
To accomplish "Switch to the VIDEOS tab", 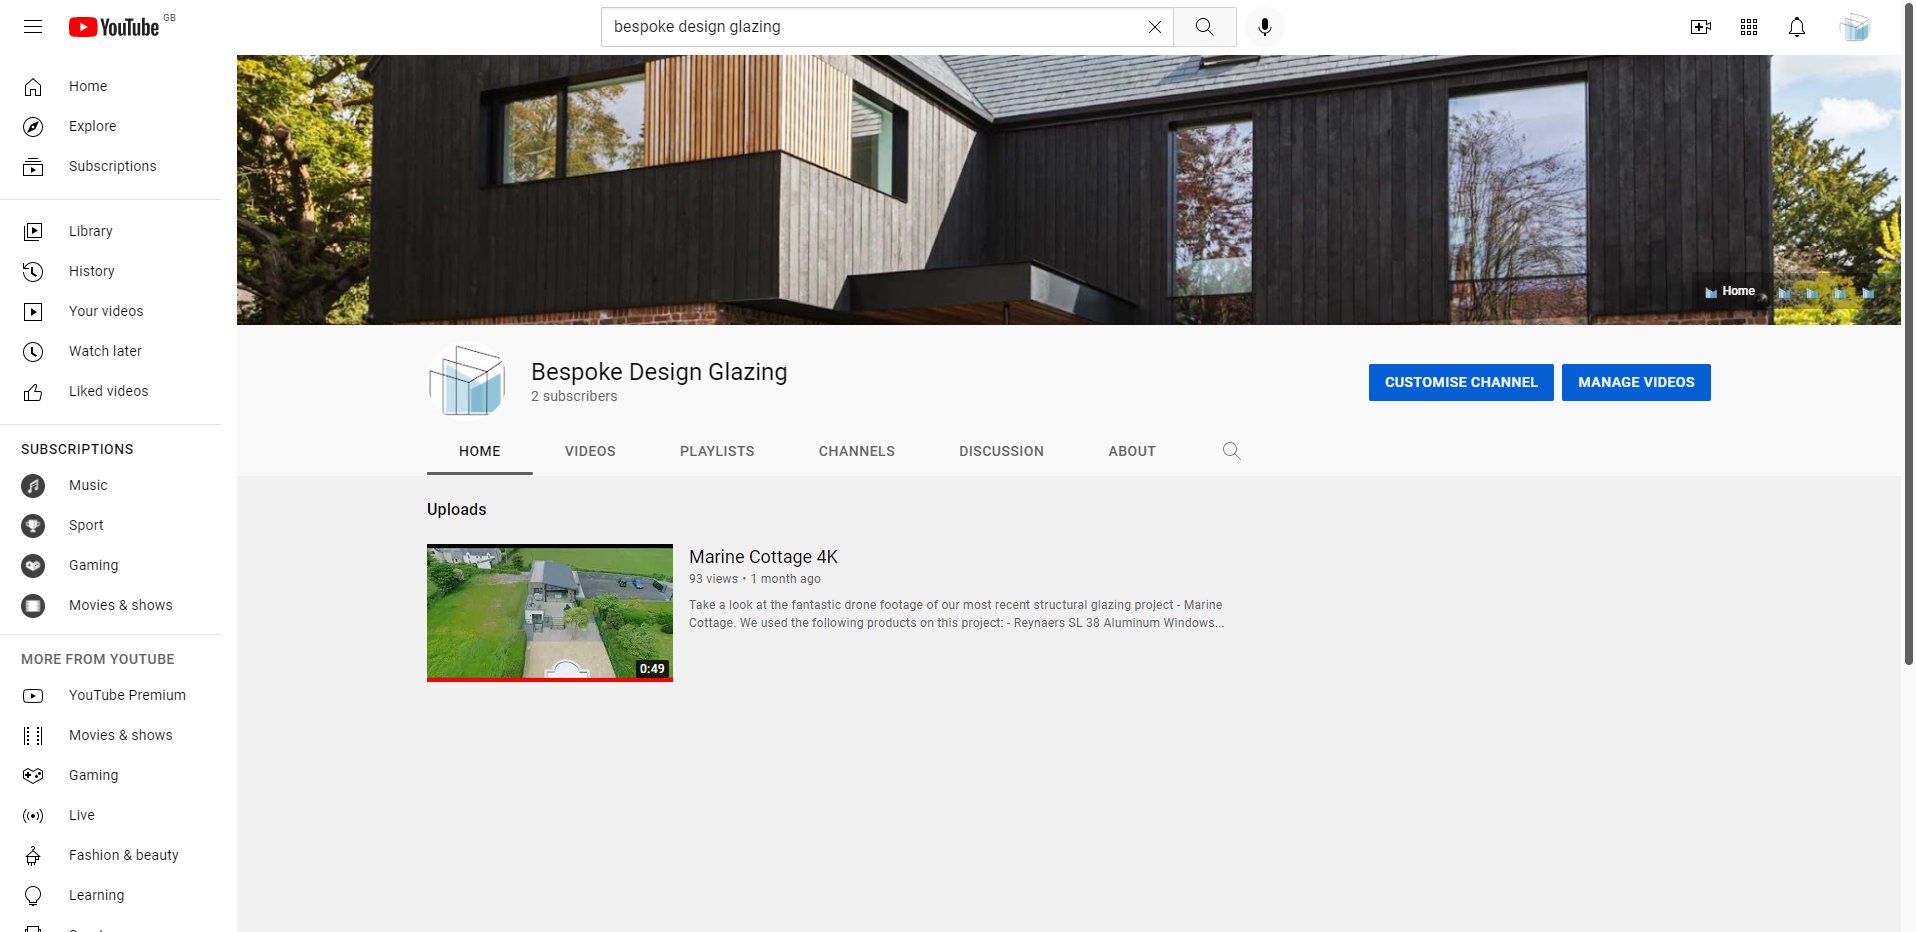I will click(x=589, y=451).
